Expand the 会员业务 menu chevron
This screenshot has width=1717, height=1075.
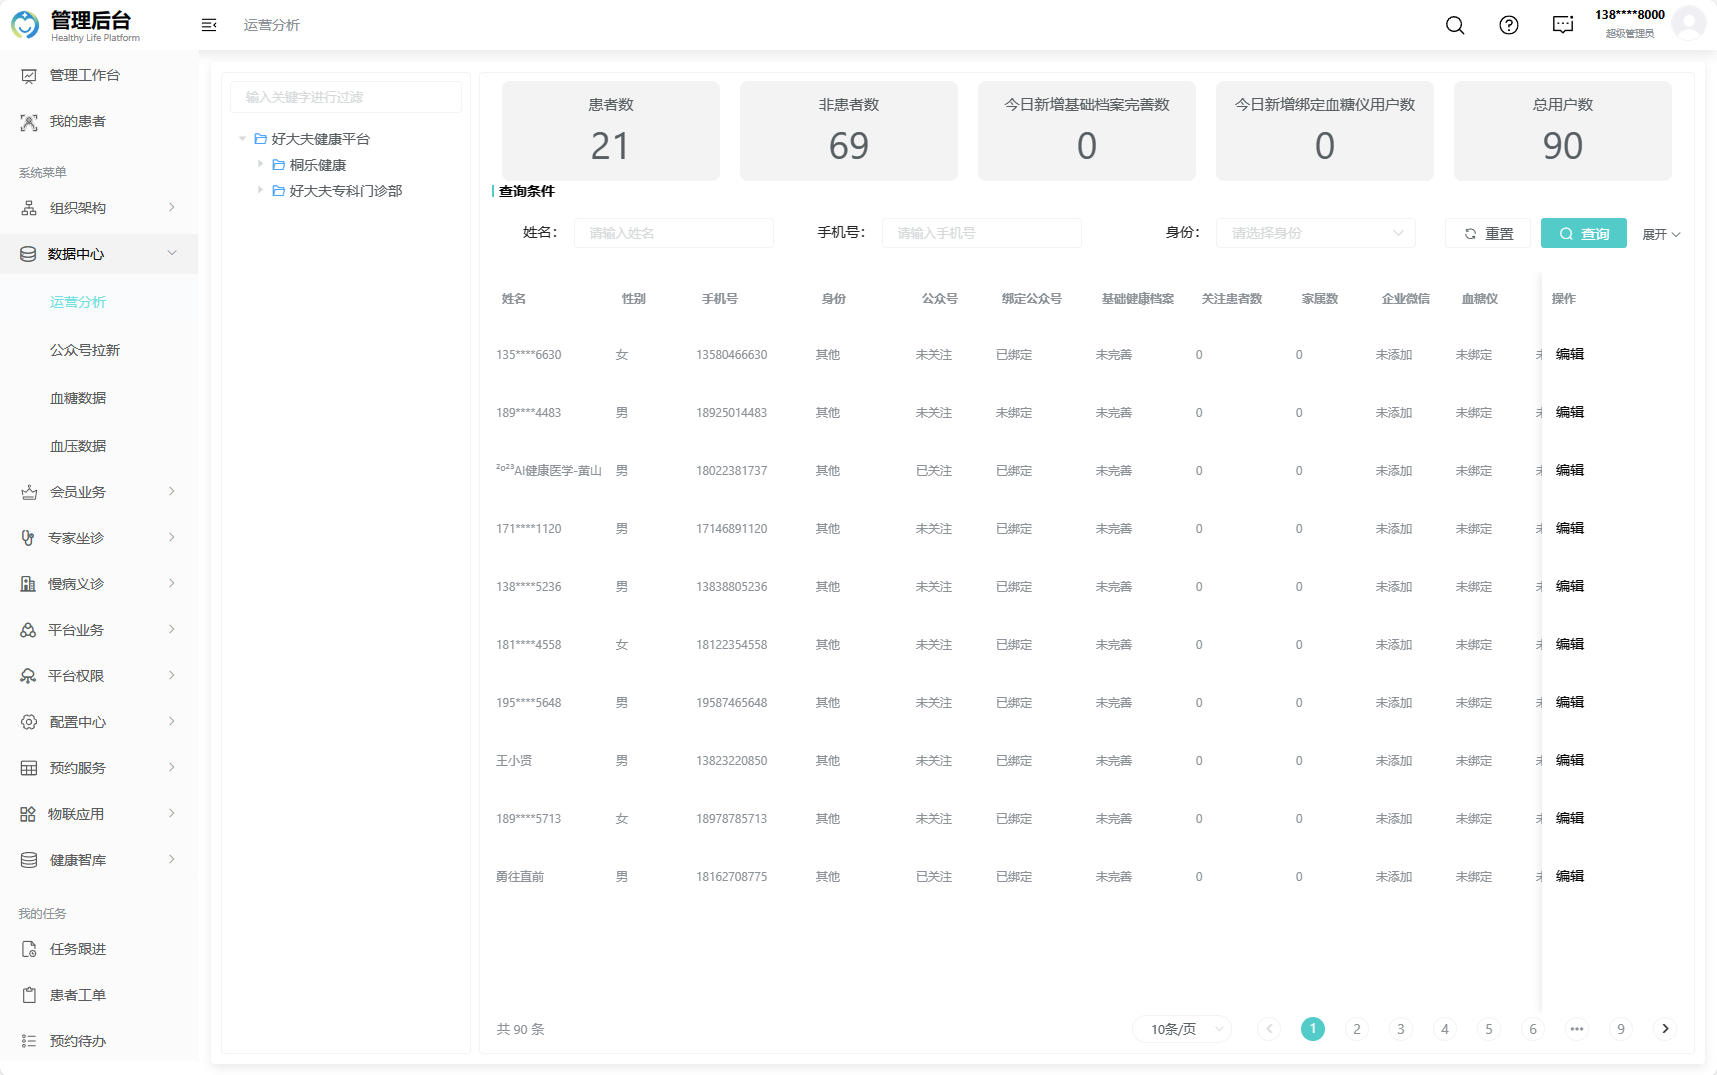[172, 491]
